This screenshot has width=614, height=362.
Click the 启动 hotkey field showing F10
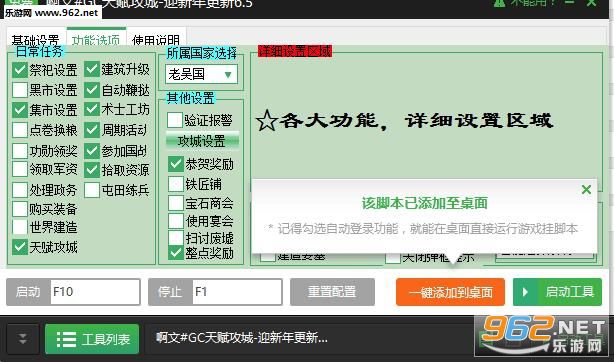click(95, 292)
